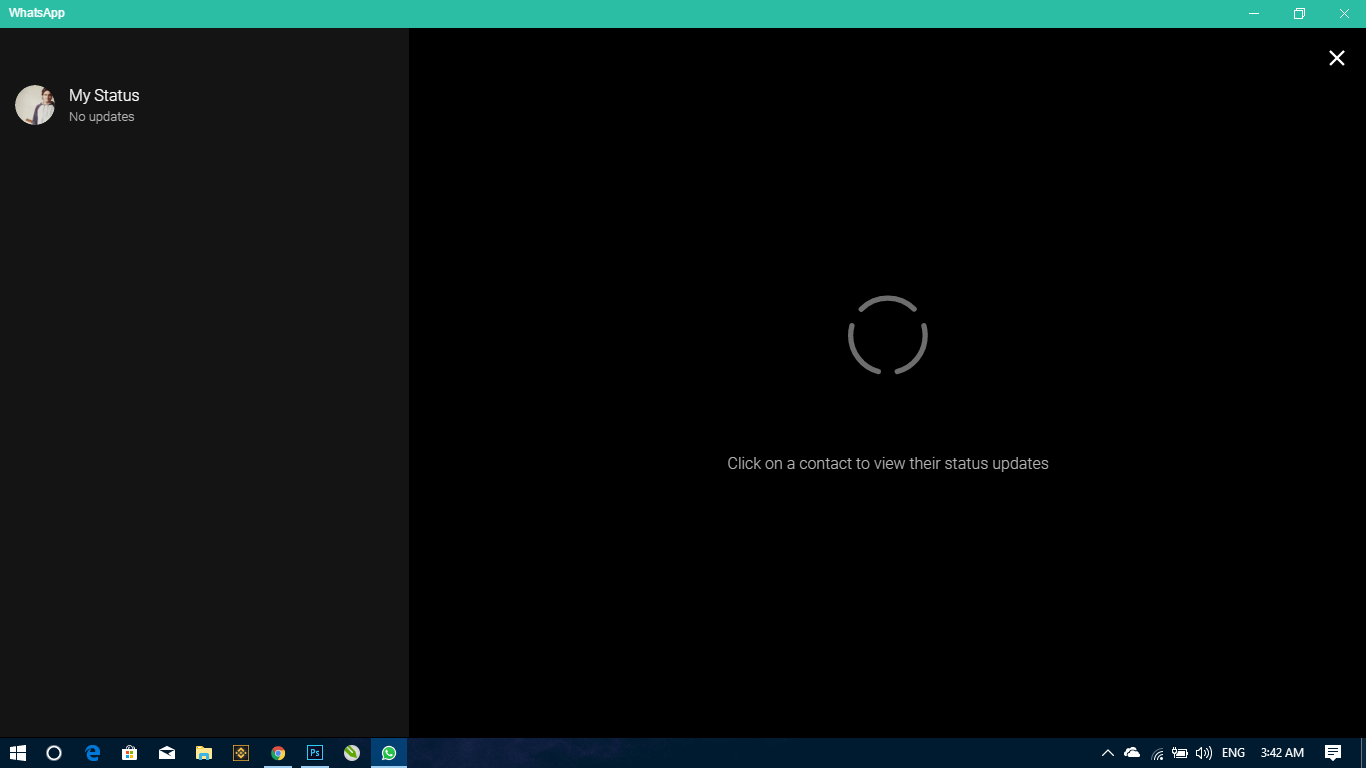1366x768 pixels.
Task: Launch File Explorer from the taskbar
Action: (204, 753)
